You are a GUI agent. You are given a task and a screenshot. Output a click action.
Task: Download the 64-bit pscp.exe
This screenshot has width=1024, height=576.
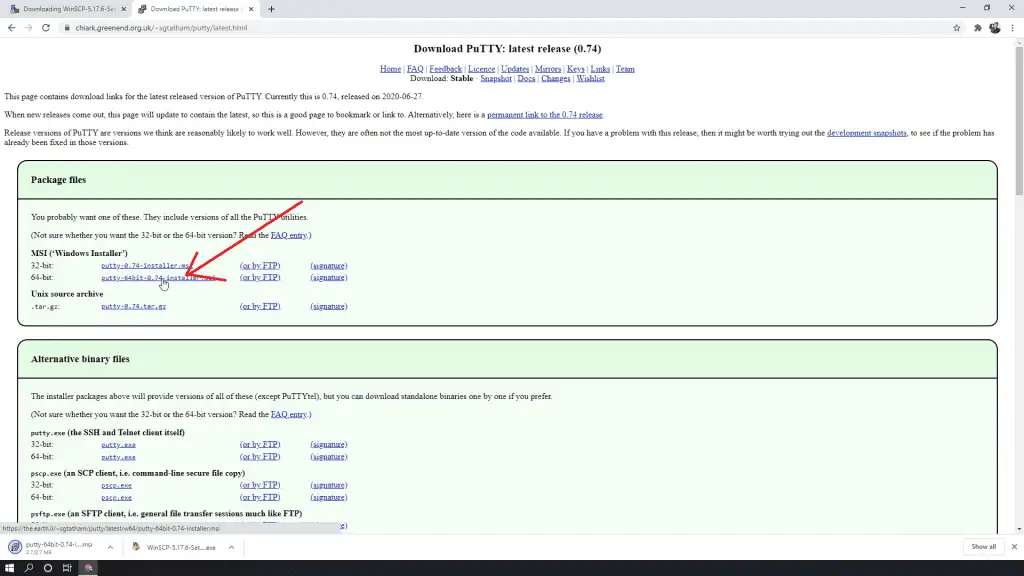point(116,498)
